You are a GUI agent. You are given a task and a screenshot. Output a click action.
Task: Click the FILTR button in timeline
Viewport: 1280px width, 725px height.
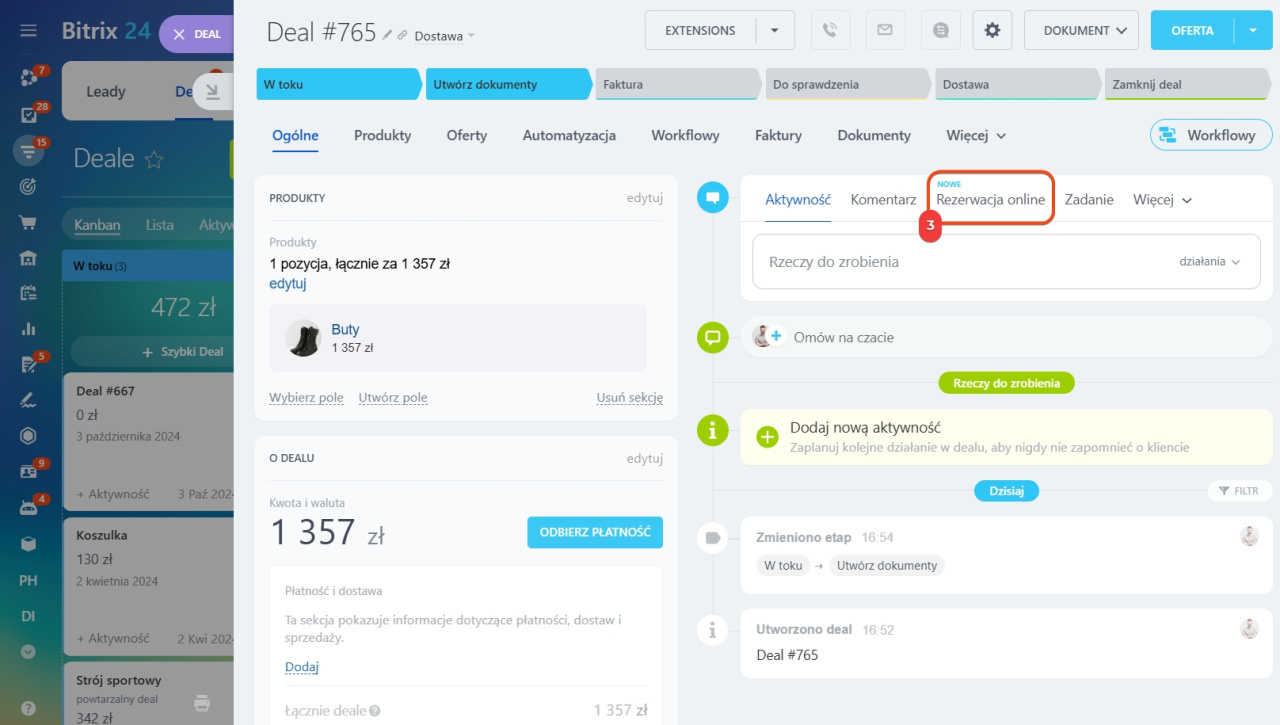1238,491
